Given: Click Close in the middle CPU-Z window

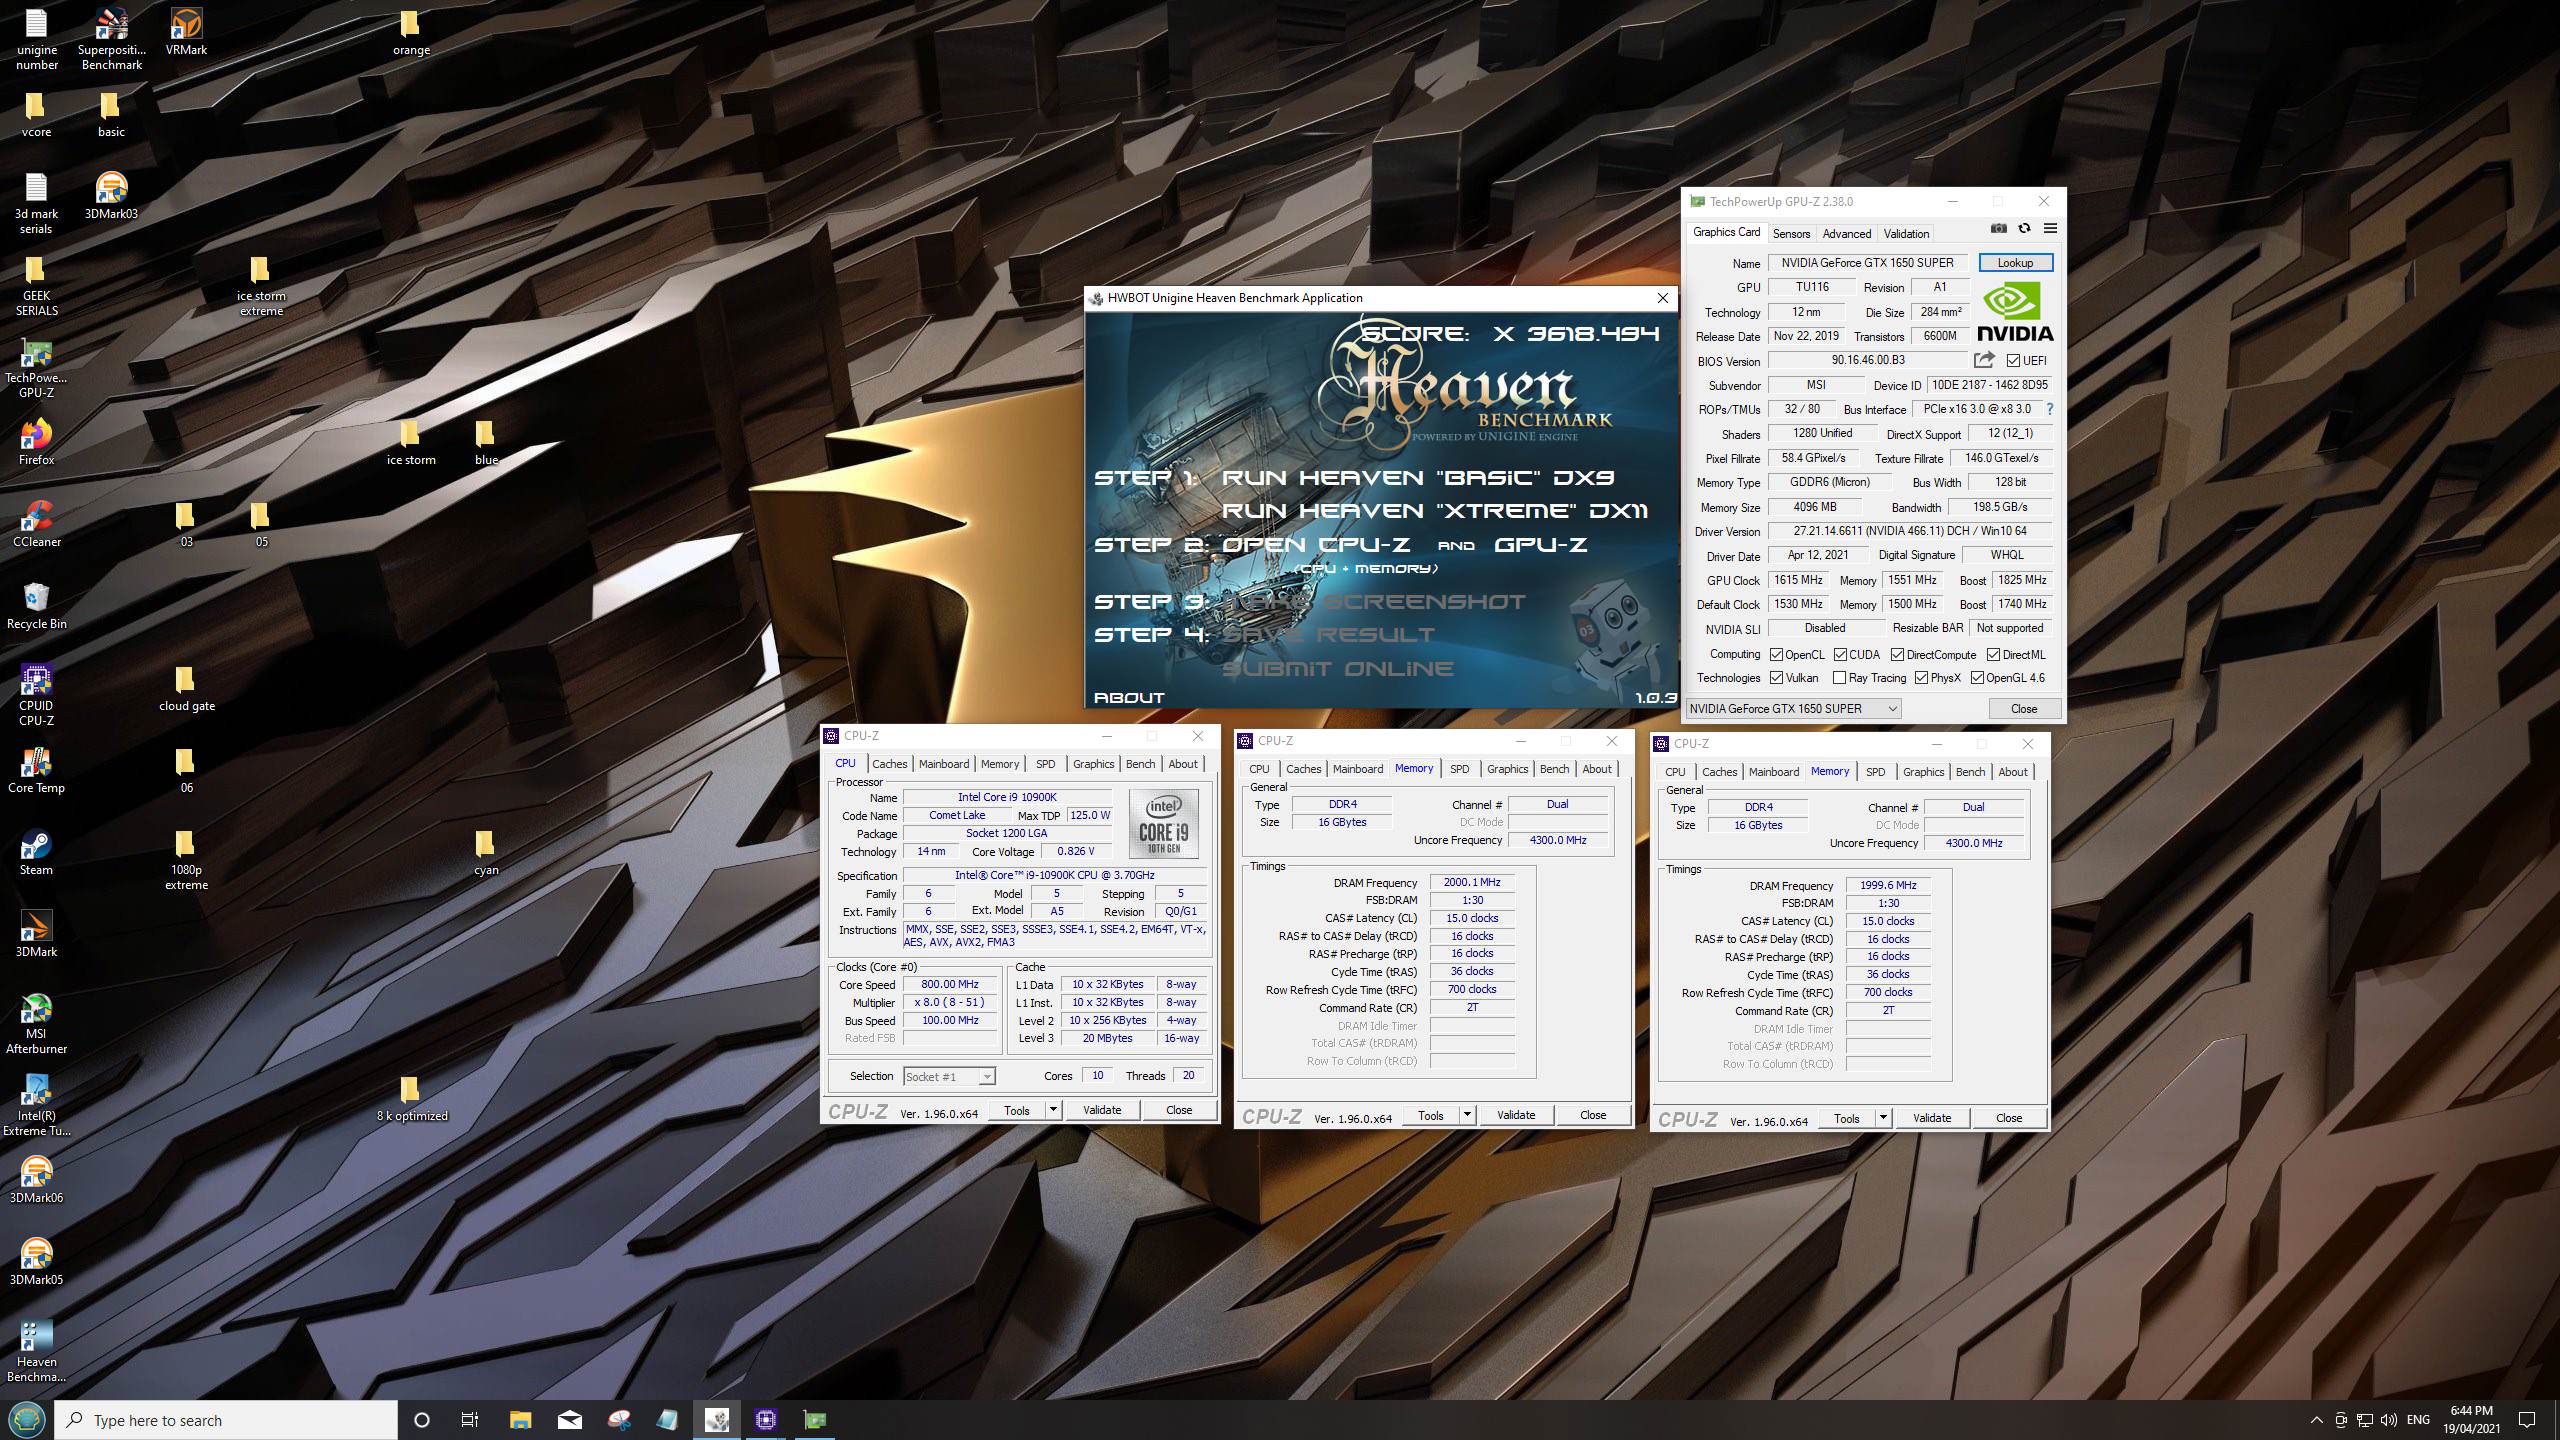Looking at the screenshot, I should click(1593, 1115).
